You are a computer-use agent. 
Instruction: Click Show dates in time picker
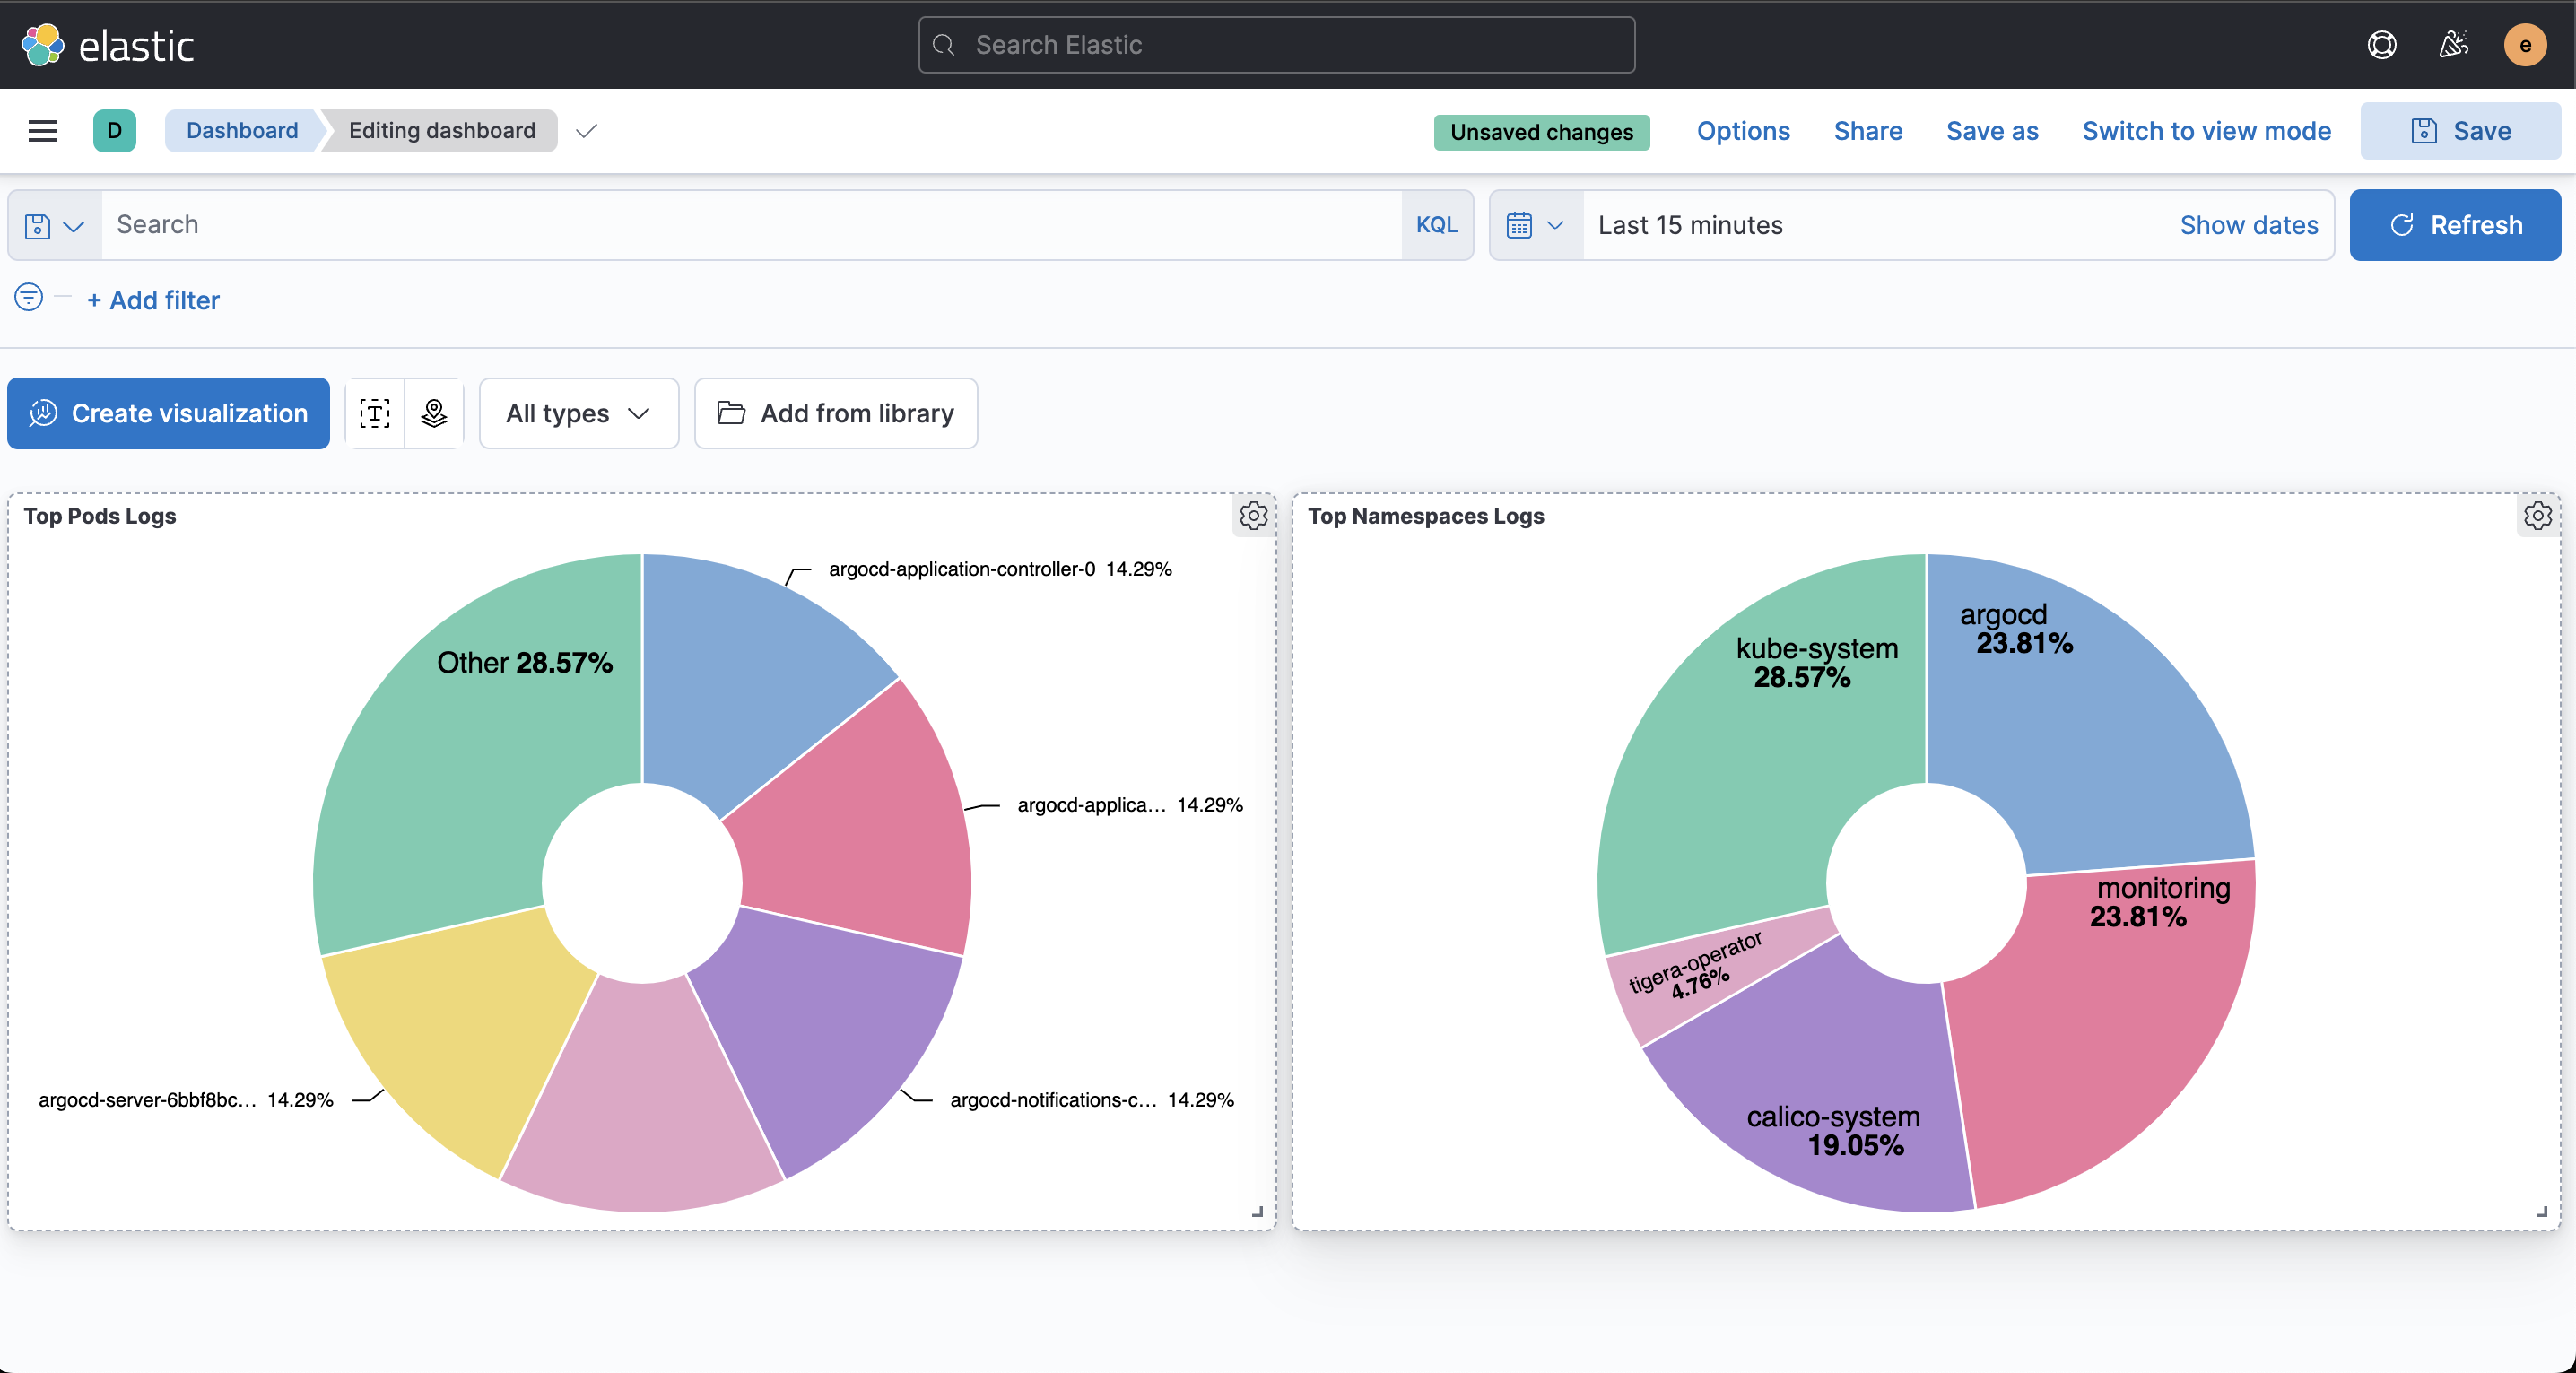click(2248, 225)
